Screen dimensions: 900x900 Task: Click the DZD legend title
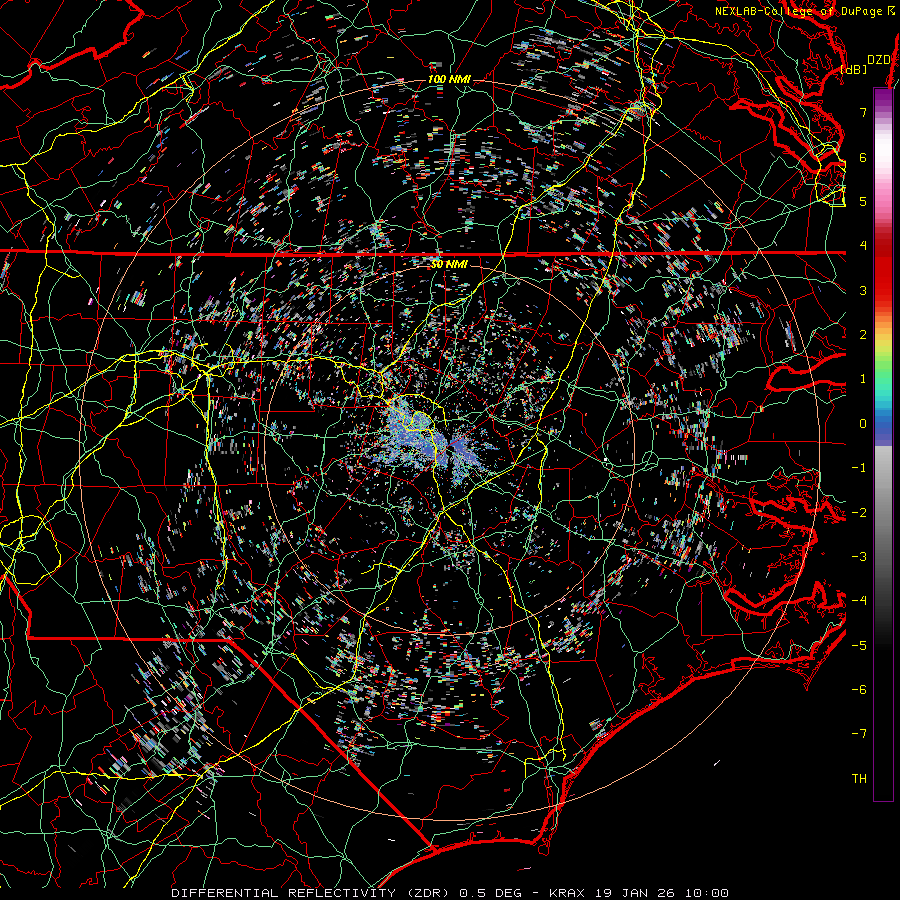pos(878,60)
